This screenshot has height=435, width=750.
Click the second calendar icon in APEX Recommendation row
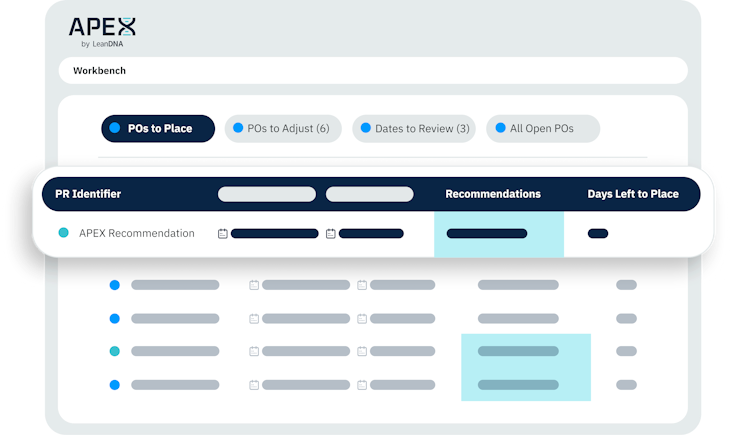click(331, 234)
